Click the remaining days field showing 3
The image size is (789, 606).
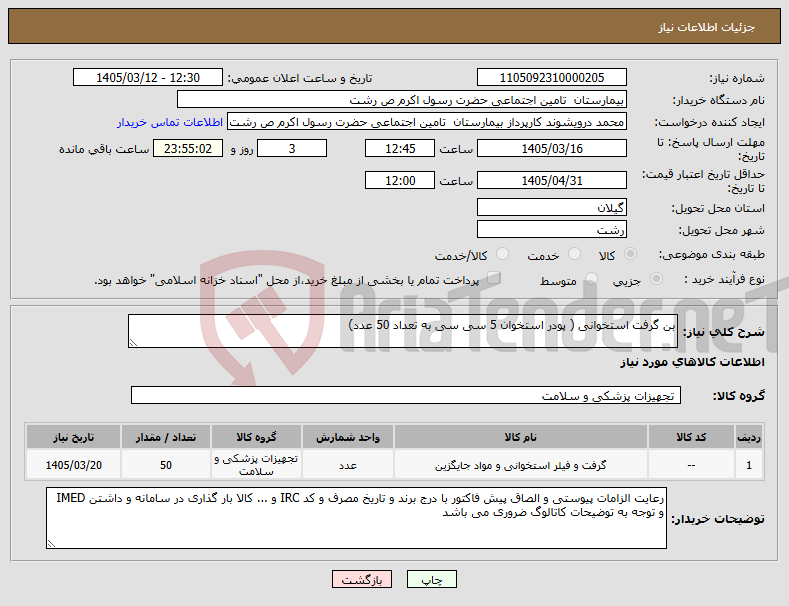[x=292, y=148]
